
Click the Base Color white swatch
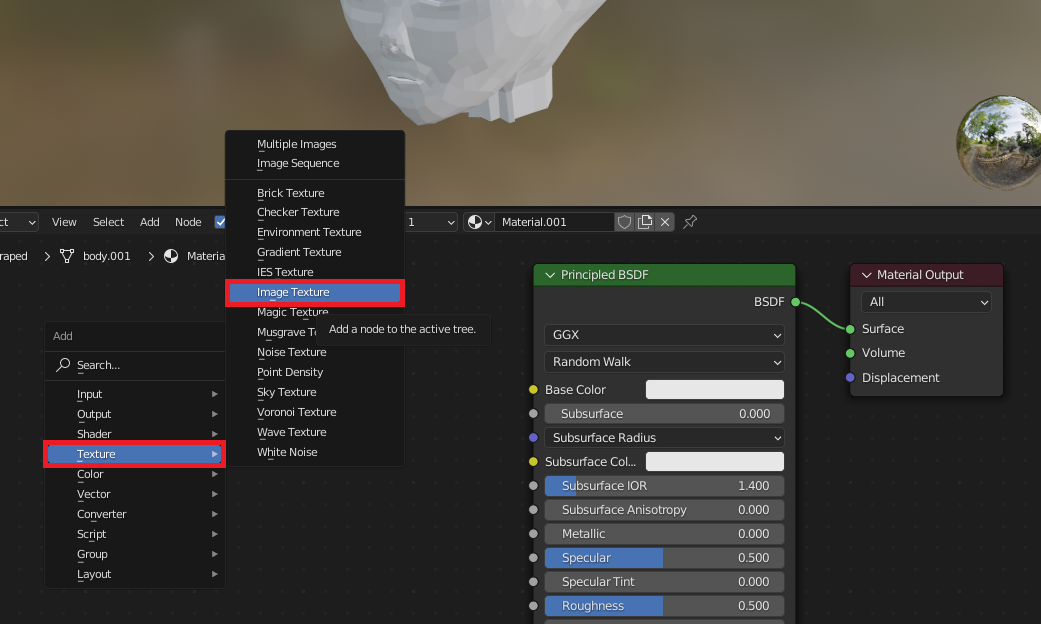point(714,390)
